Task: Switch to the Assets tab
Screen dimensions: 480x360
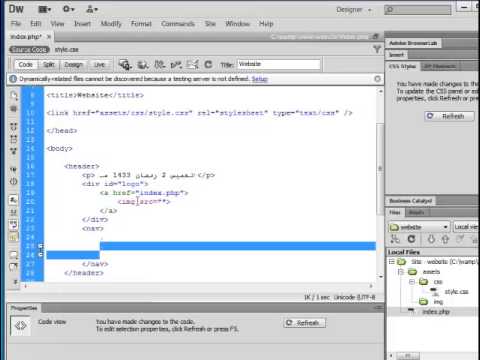Action: (x=417, y=212)
